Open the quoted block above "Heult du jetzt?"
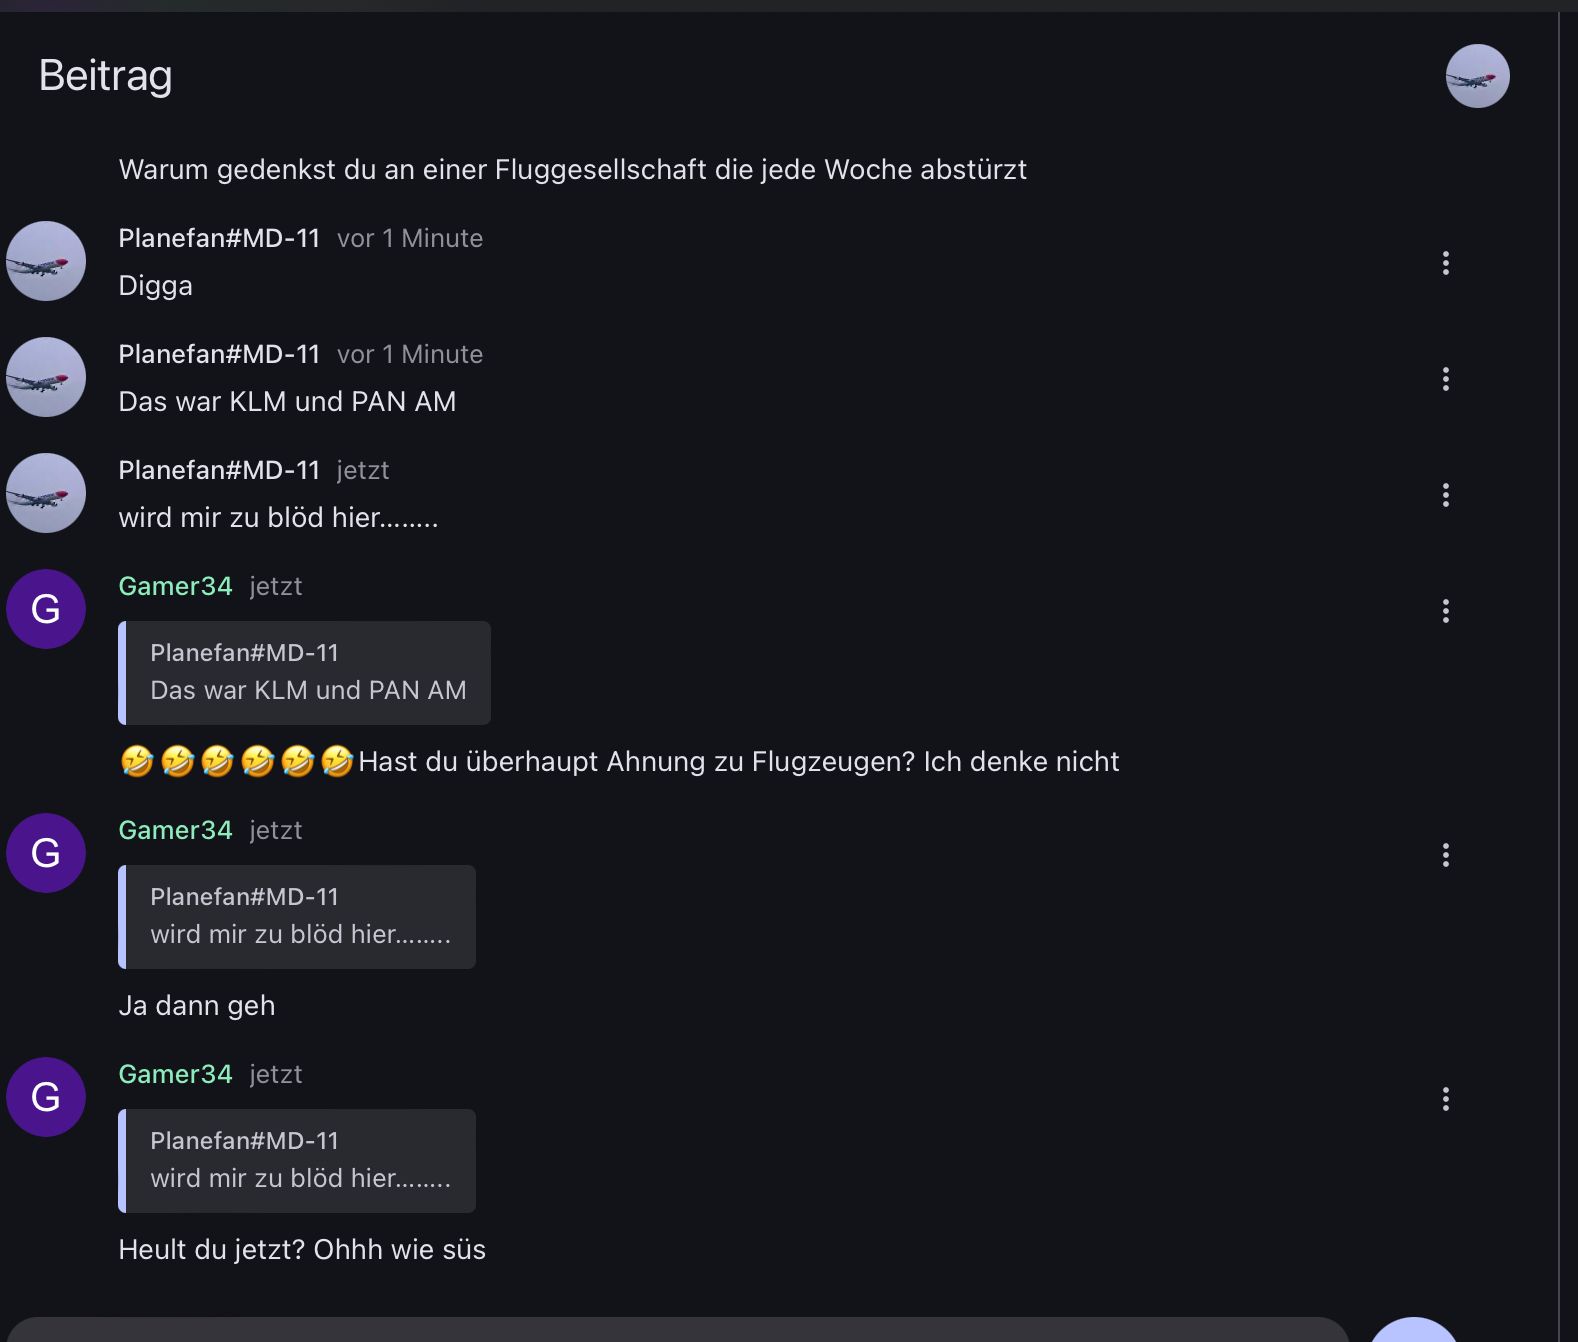This screenshot has width=1578, height=1342. click(x=297, y=1161)
